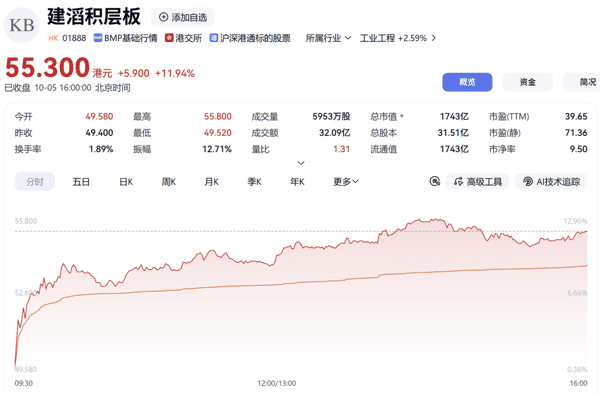Expand the 所属行业 dropdown
This screenshot has width=600, height=394.
click(x=328, y=38)
